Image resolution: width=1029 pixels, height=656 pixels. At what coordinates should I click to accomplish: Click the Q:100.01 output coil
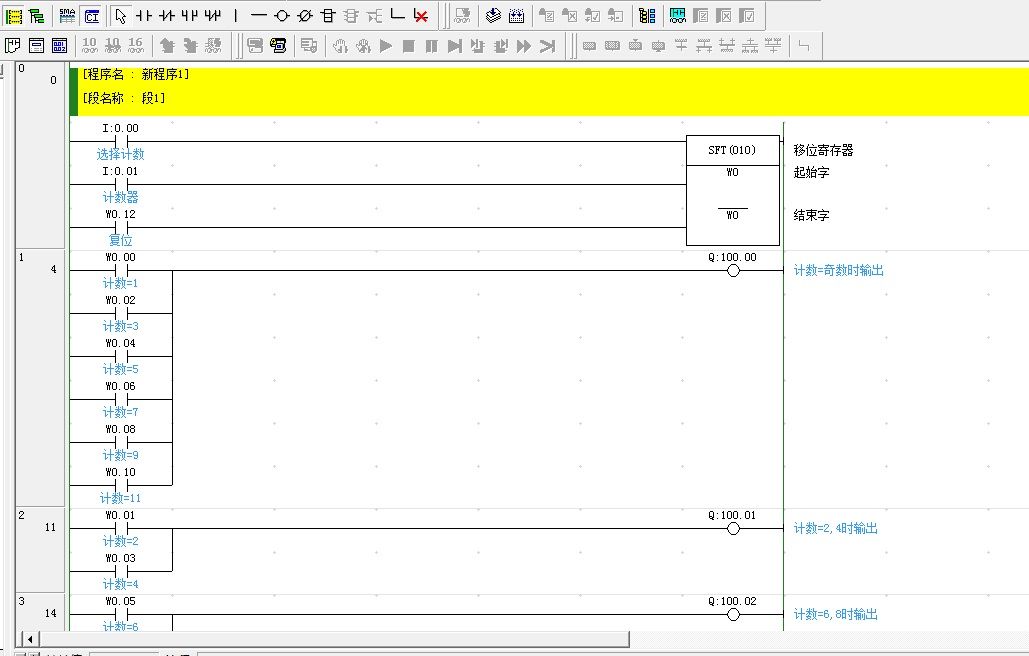click(733, 528)
